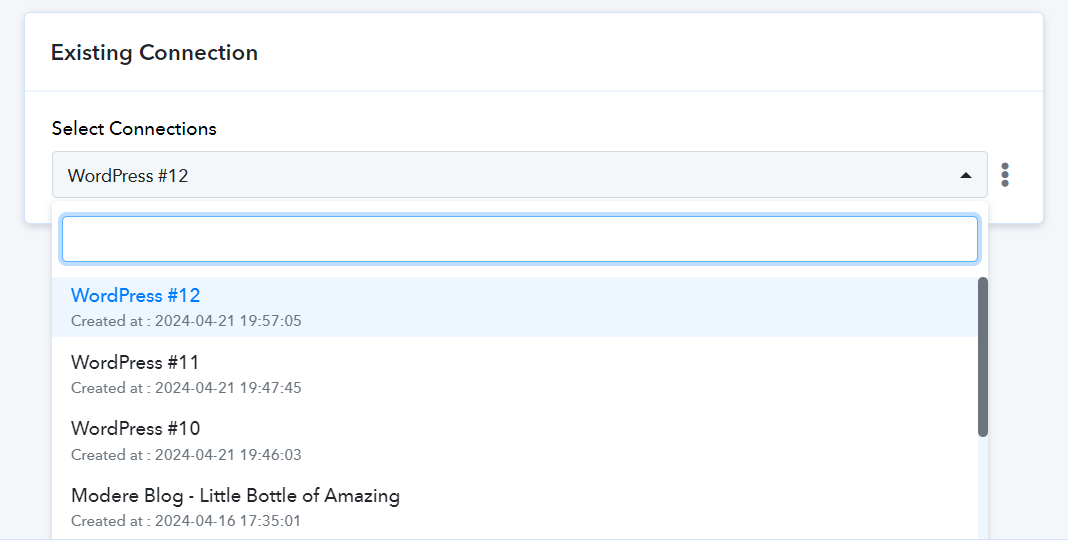Click the highlighted blue WordPress #12 title
This screenshot has width=1068, height=558.
click(136, 296)
